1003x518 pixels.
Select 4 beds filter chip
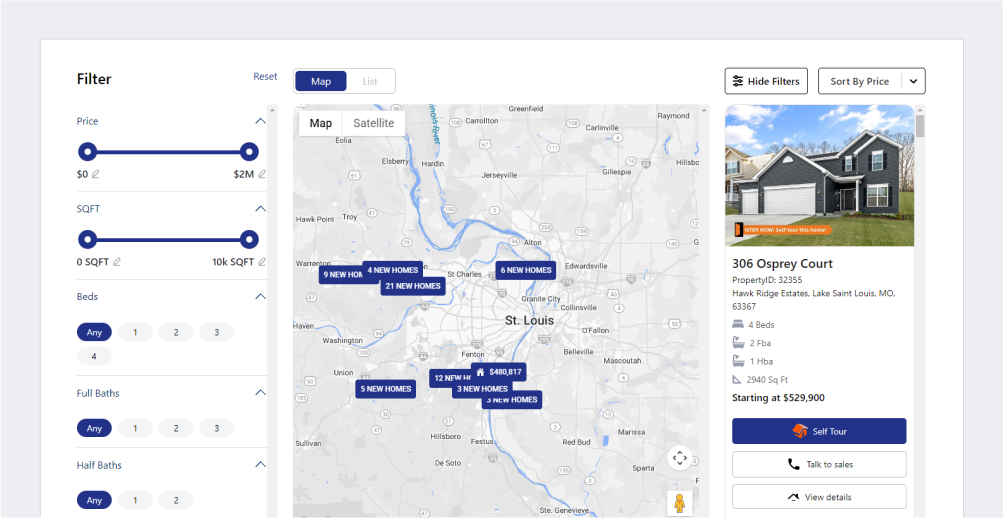94,356
